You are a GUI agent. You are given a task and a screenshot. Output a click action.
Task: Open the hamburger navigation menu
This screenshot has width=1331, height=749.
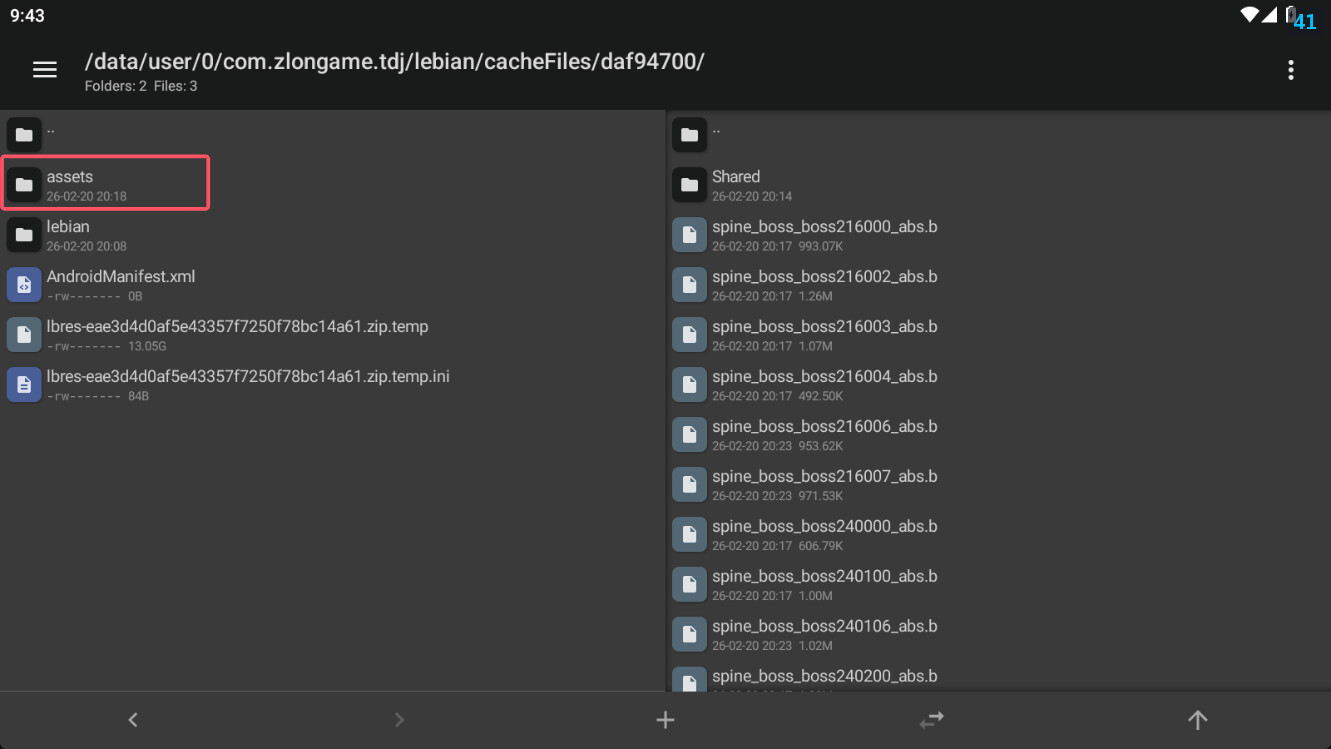click(45, 70)
